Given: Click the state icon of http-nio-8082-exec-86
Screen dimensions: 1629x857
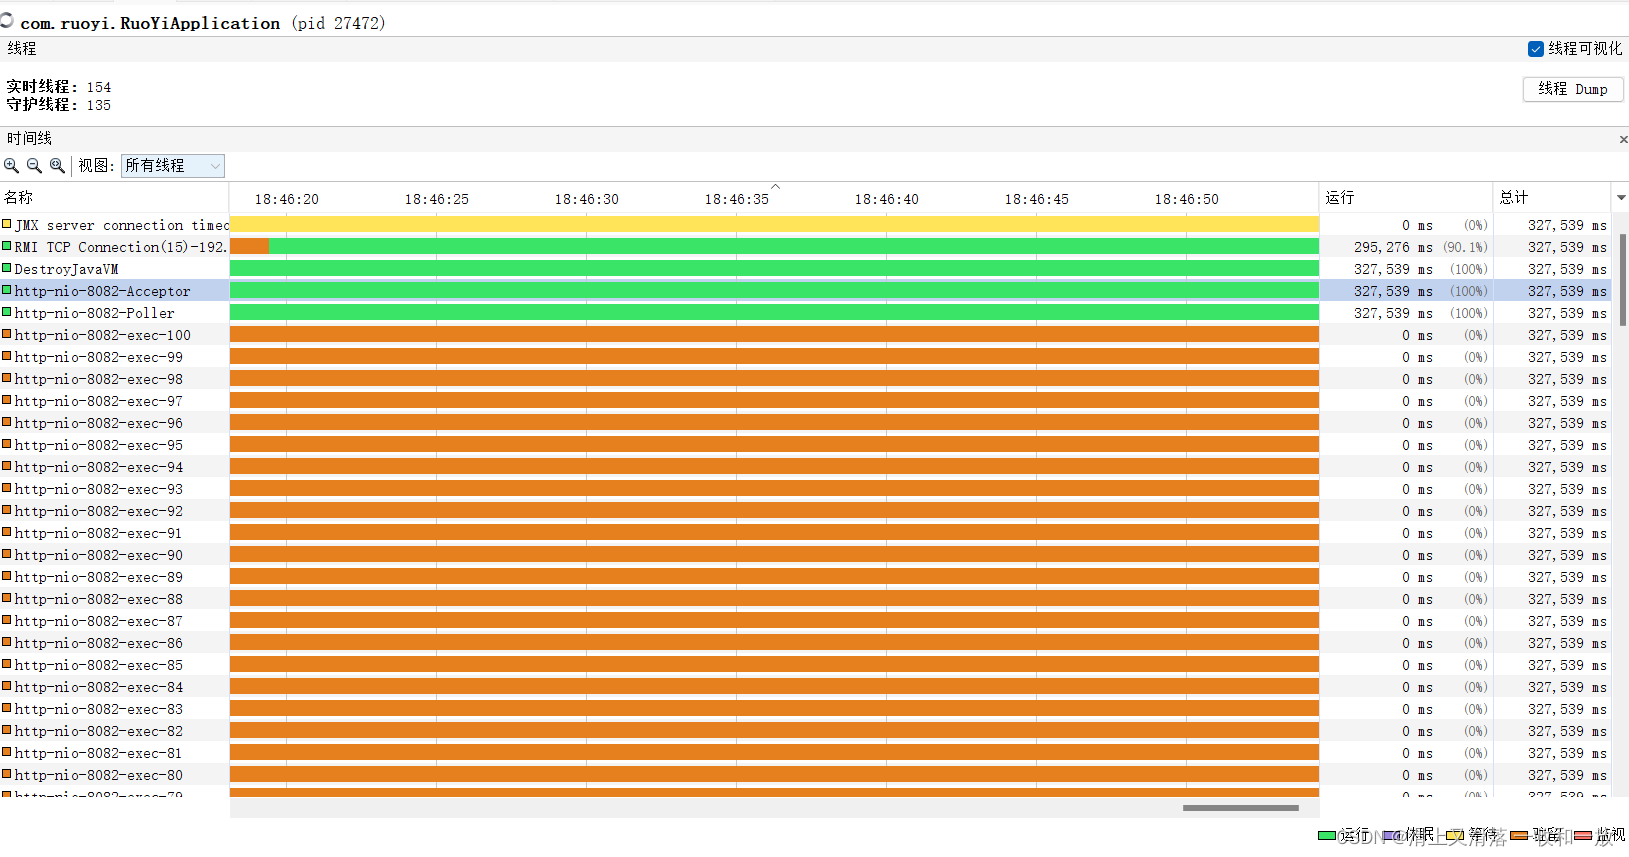Looking at the screenshot, I should tap(7, 642).
